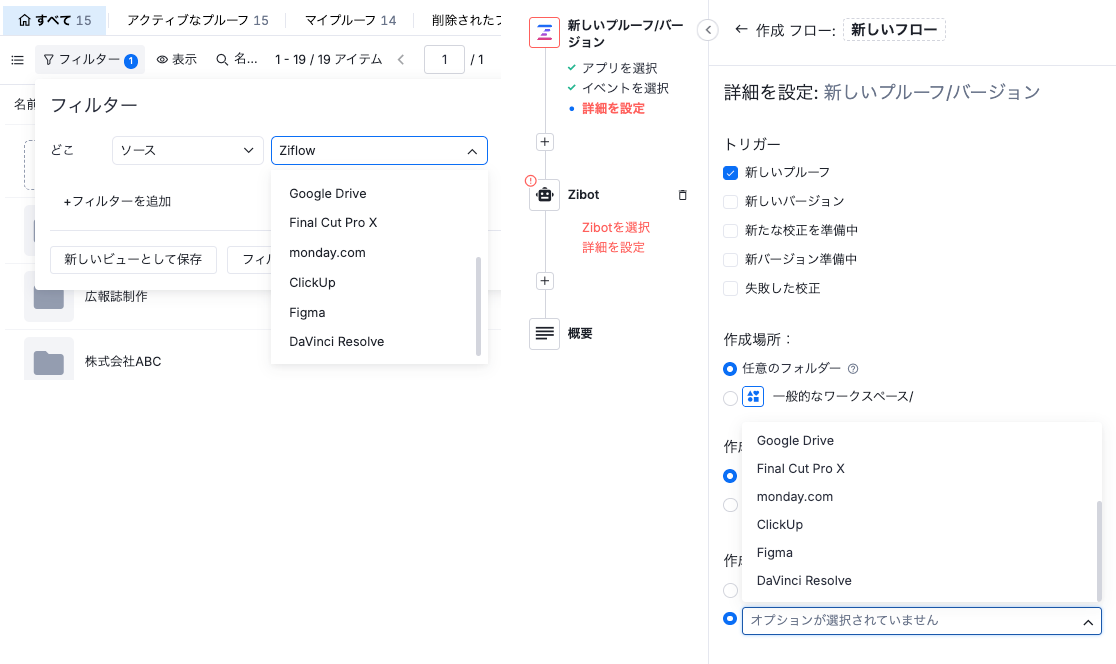Click scrollbar in flow details dropdown list
The height and width of the screenshot is (664, 1116).
pyautogui.click(x=1099, y=551)
